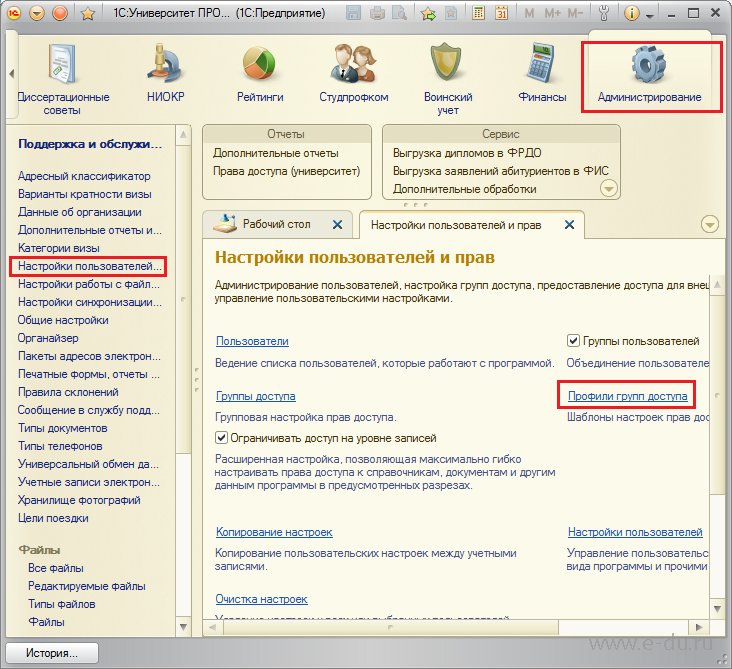
Task: Click the M- memory button
Action: point(575,13)
